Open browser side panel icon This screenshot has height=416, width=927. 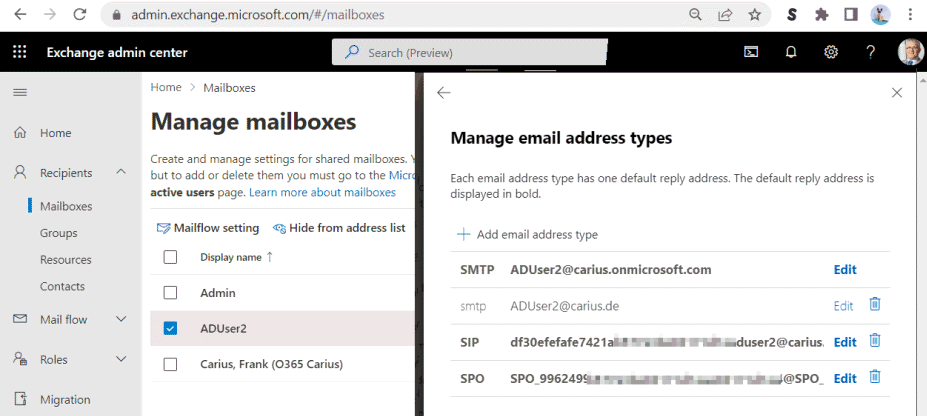pyautogui.click(x=851, y=15)
